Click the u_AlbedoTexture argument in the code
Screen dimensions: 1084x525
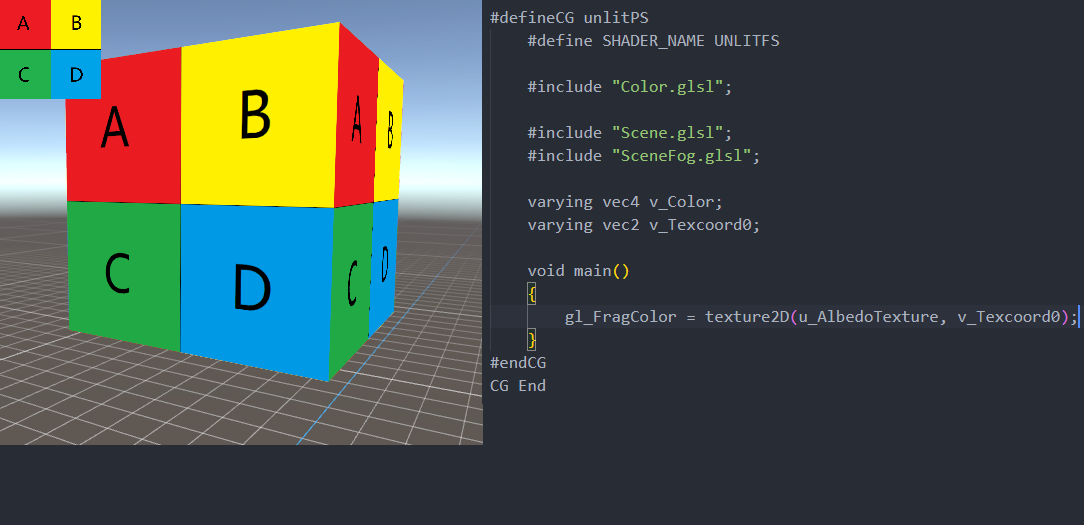(867, 317)
